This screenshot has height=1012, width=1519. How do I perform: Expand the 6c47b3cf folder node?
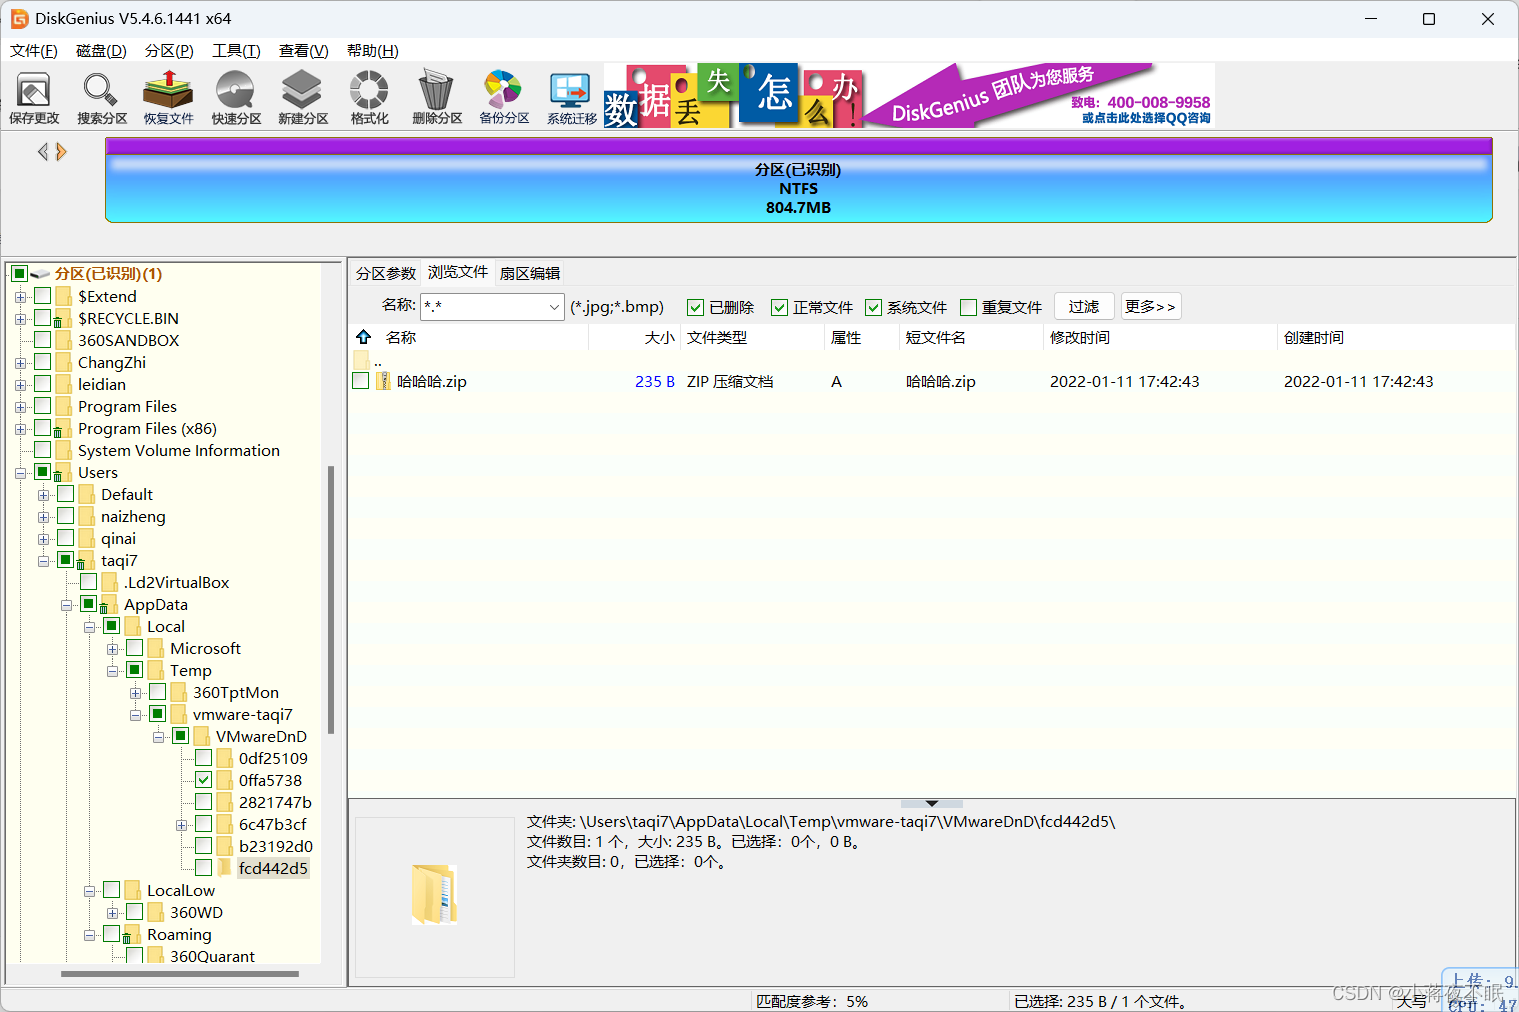181,823
